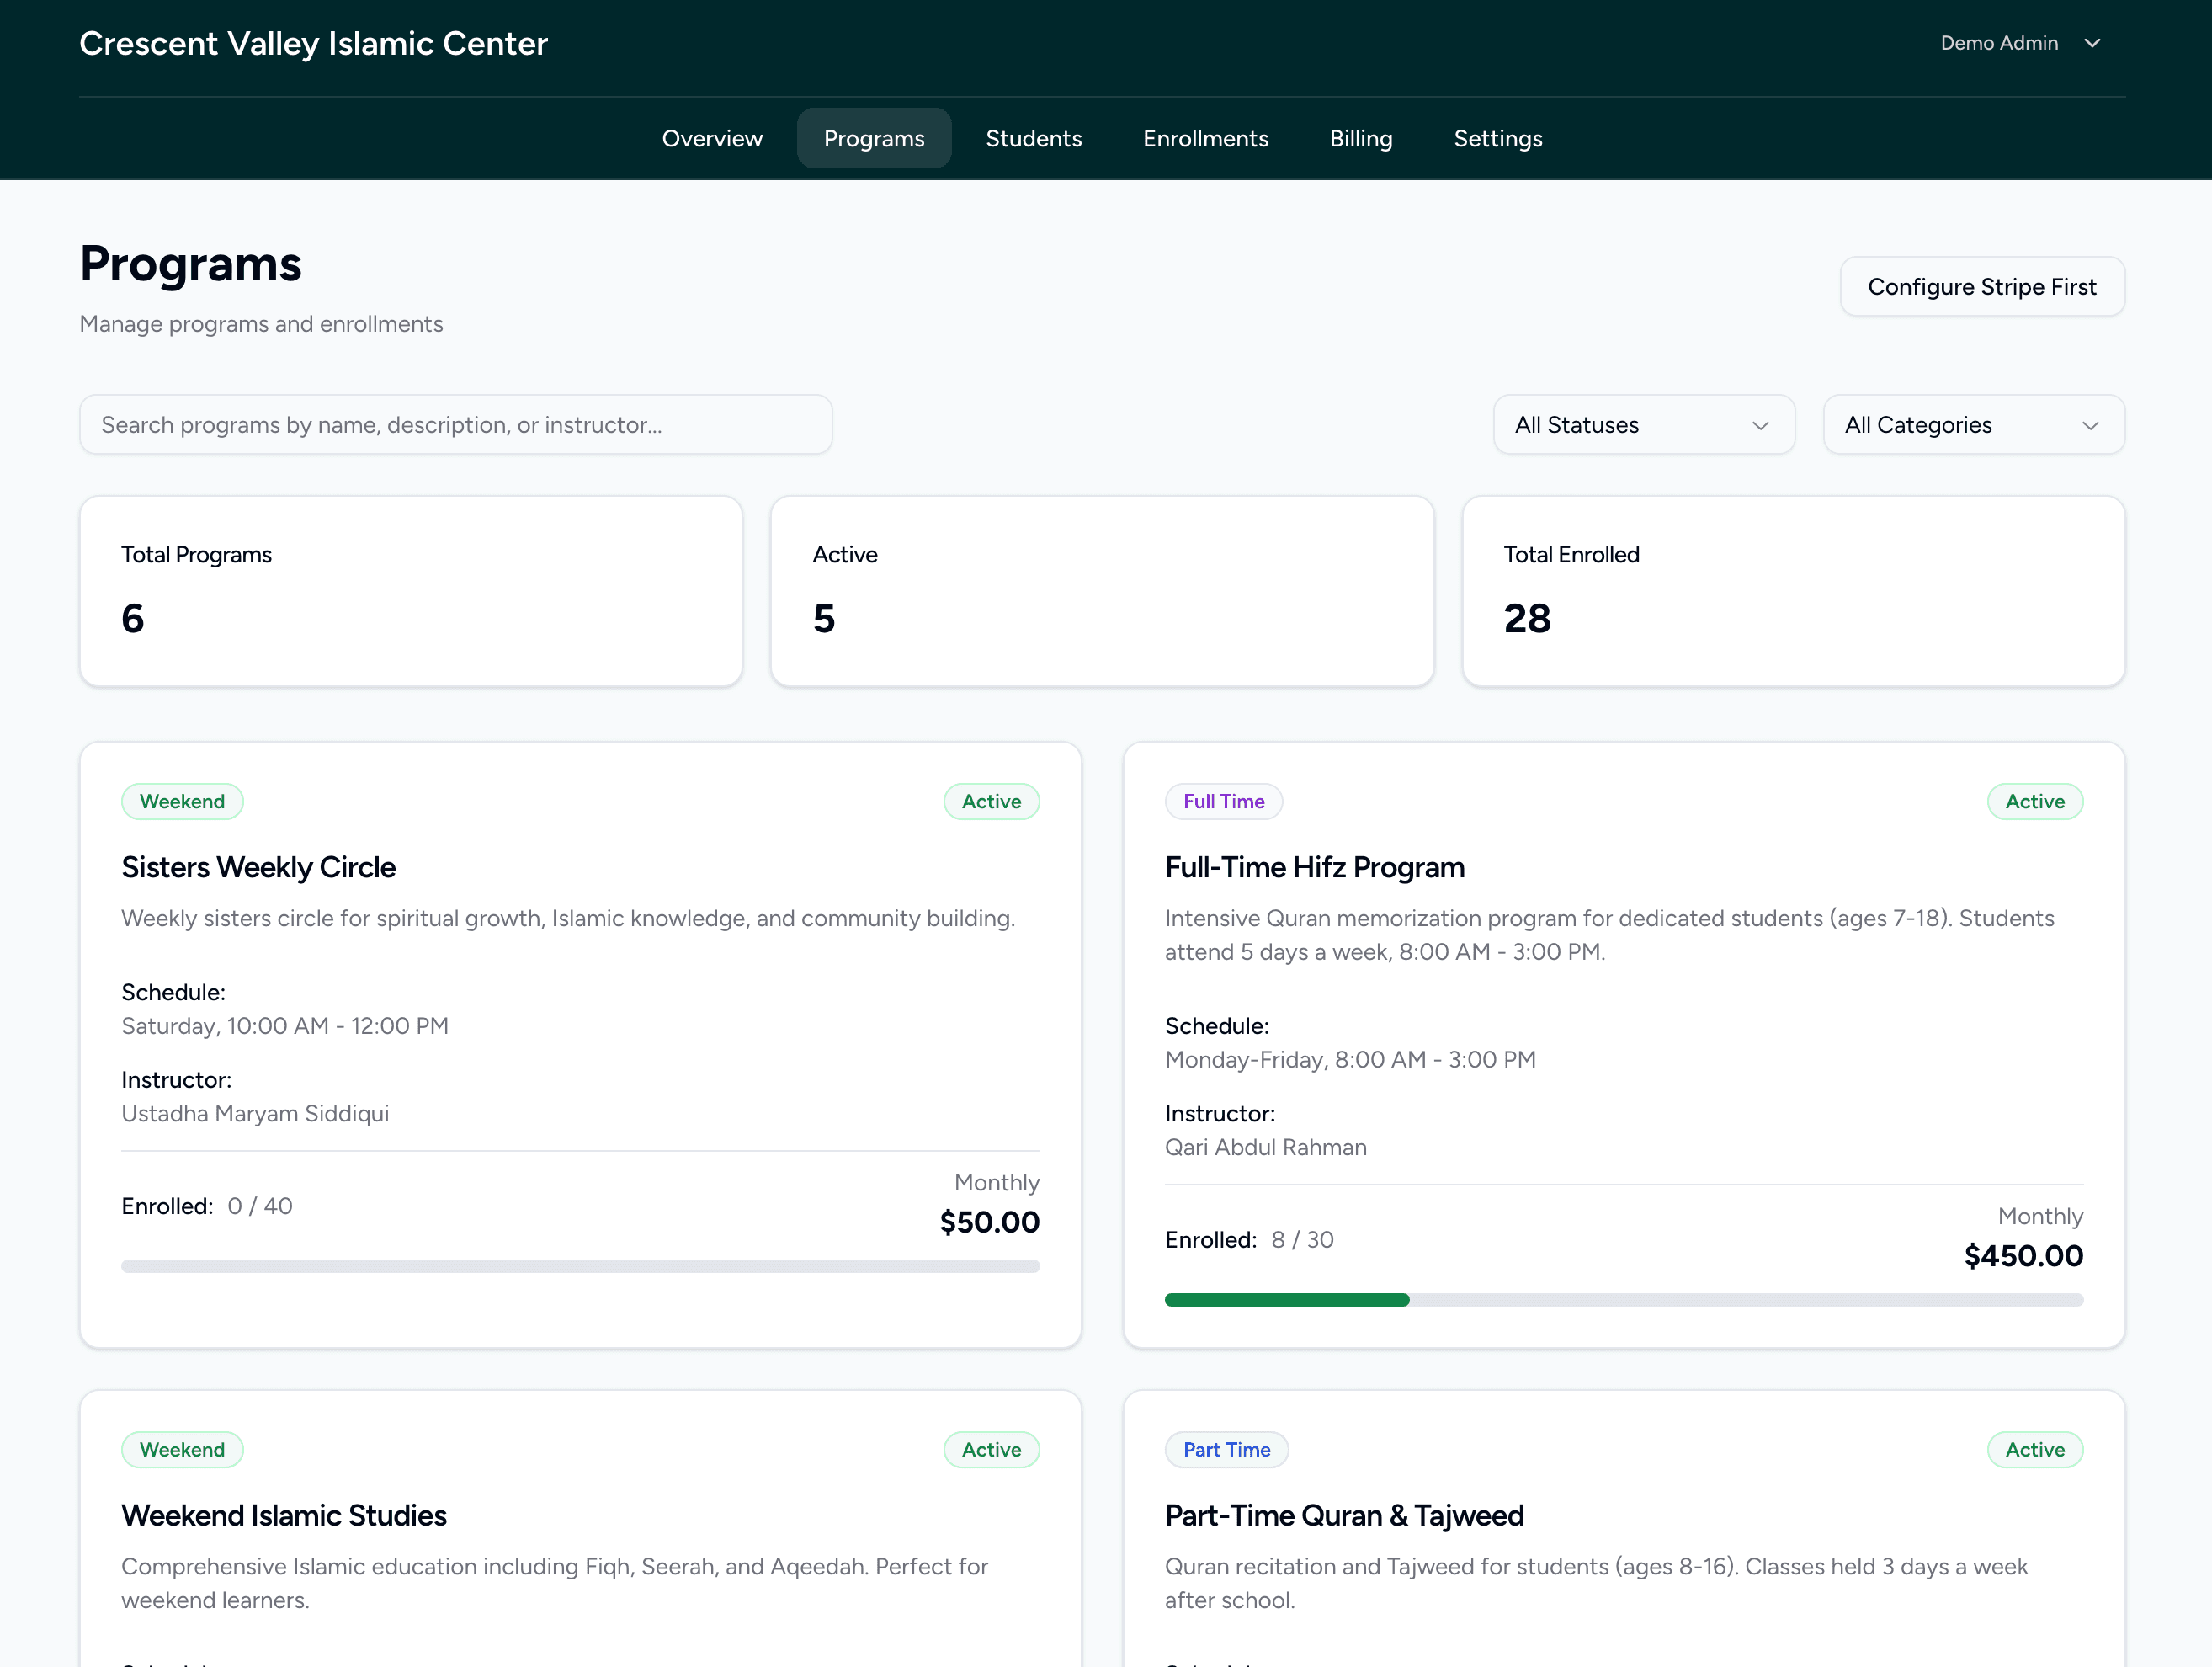Go to the Billing page
2212x1667 pixels.
click(x=1361, y=138)
